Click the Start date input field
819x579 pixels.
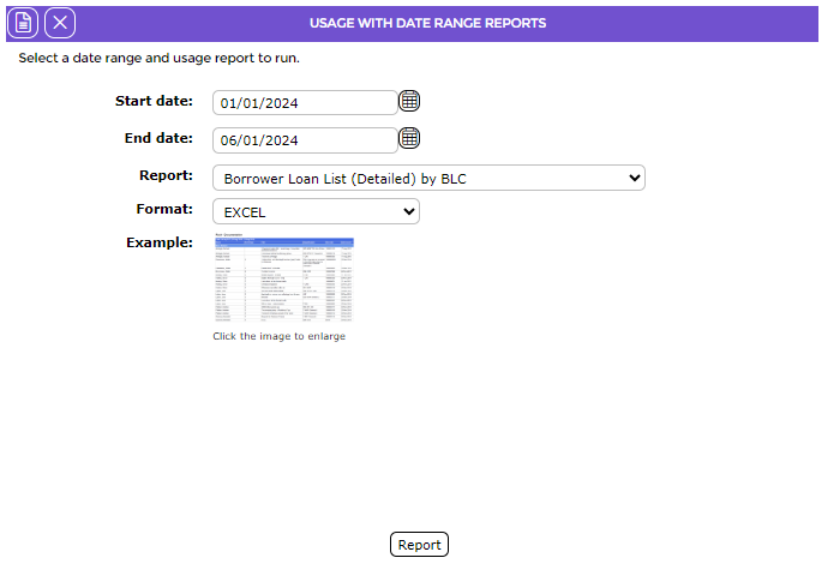305,103
